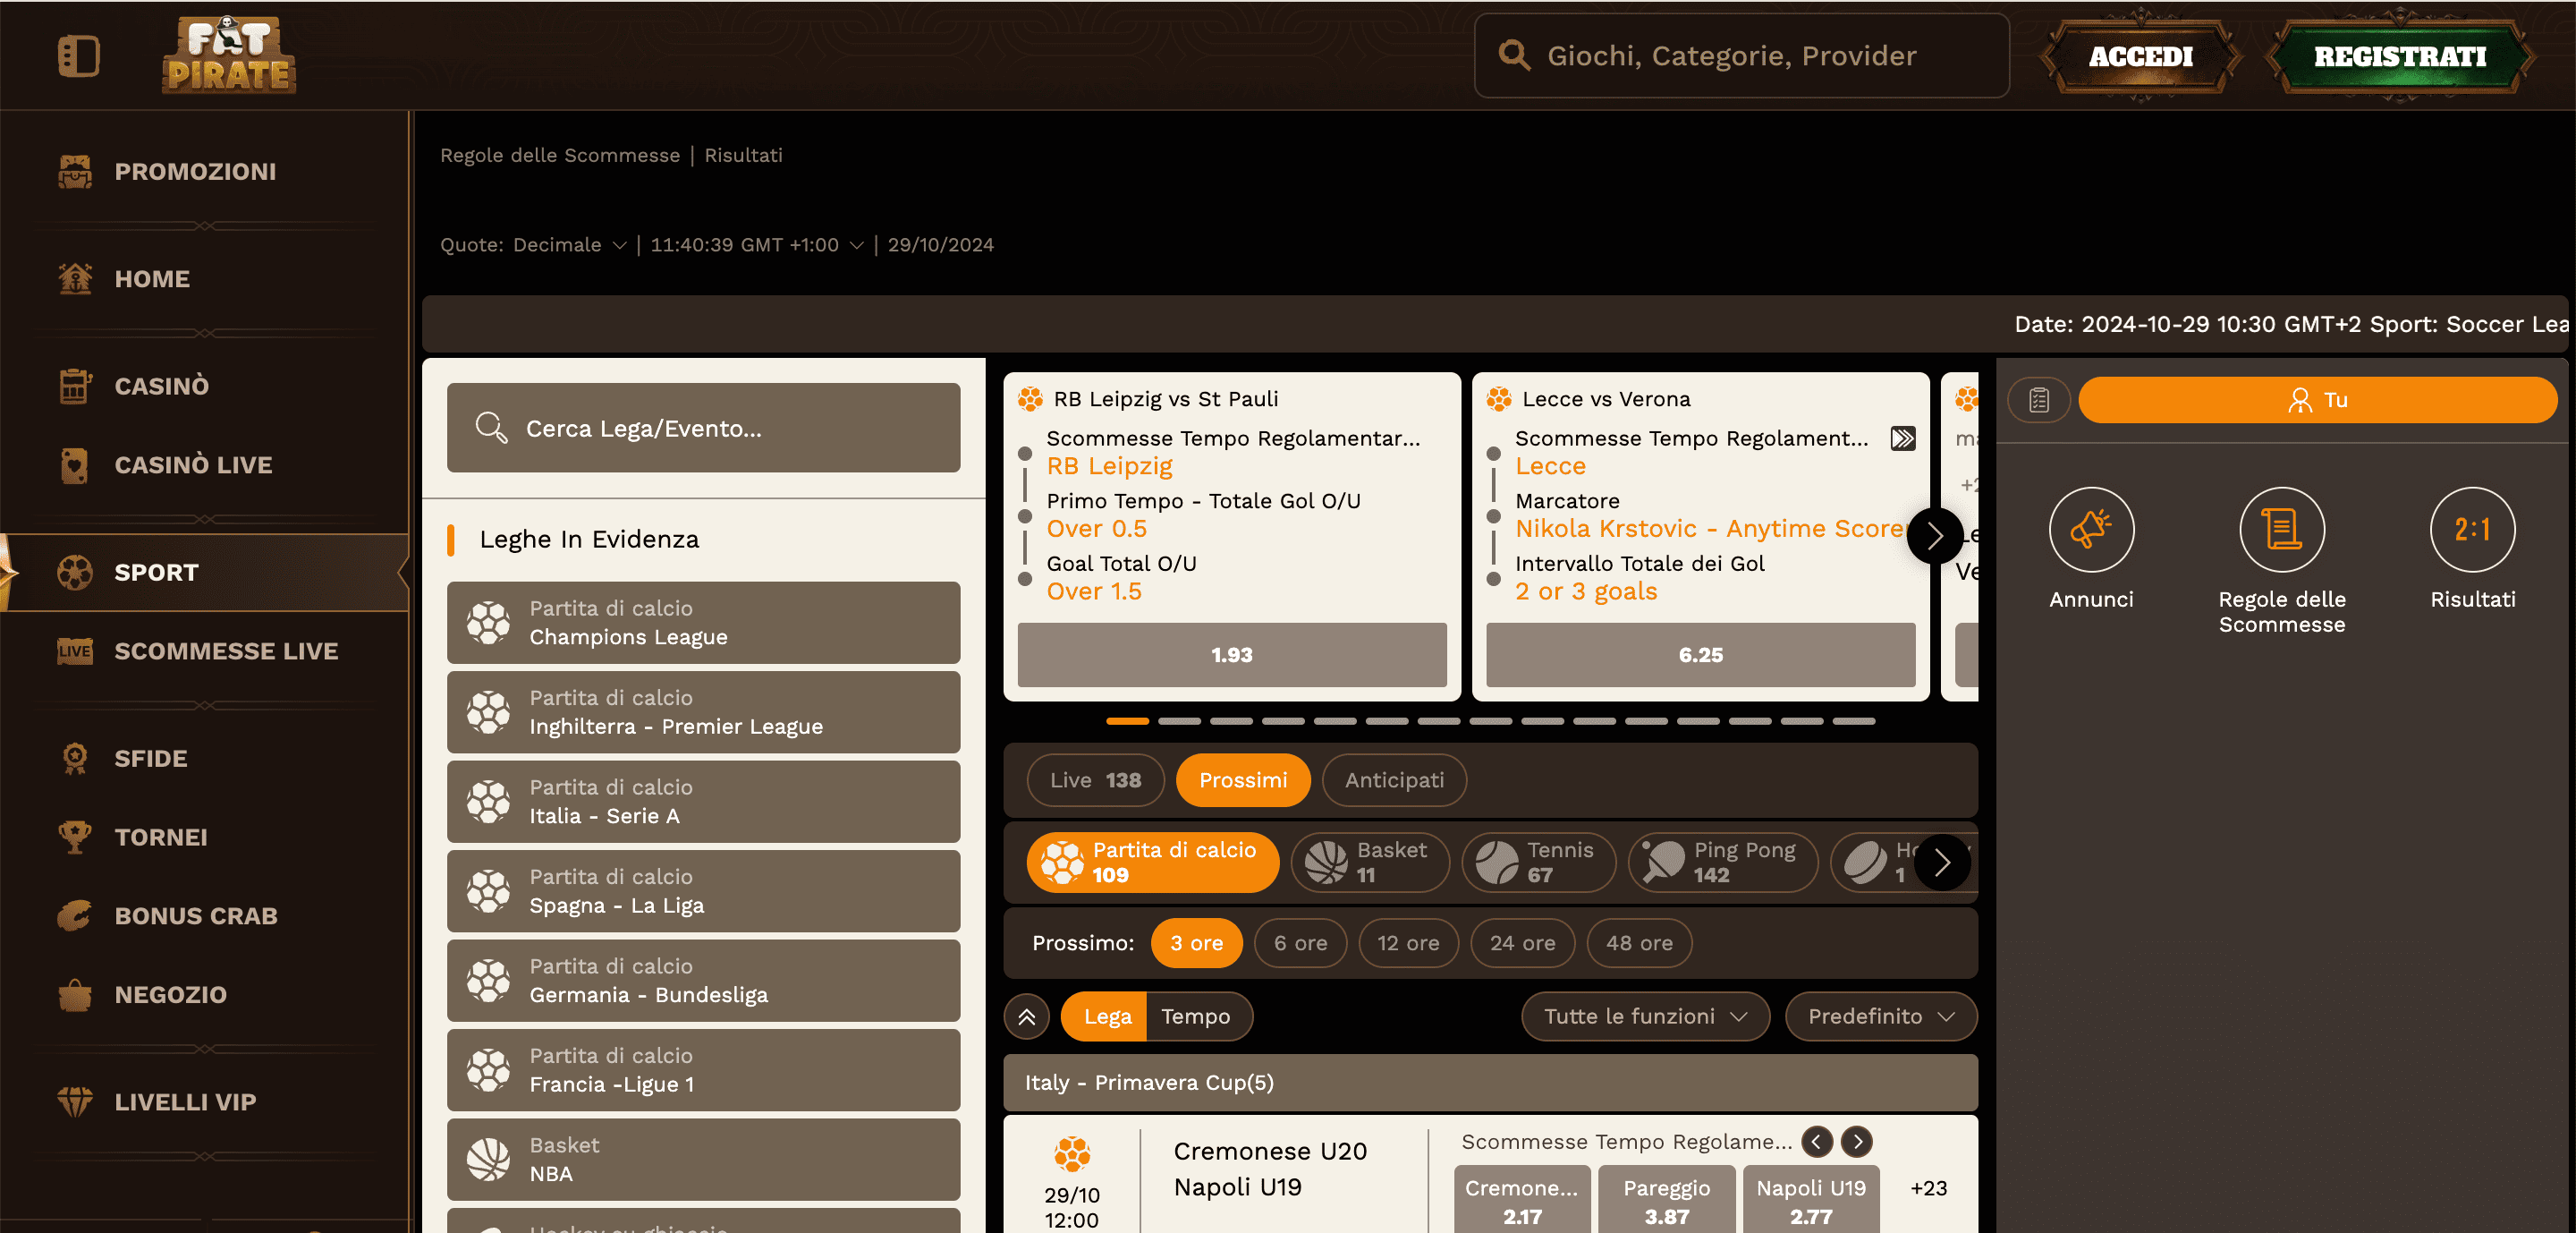Select Casinò Live from the sidebar
The height and width of the screenshot is (1233, 2576).
pyautogui.click(x=194, y=464)
